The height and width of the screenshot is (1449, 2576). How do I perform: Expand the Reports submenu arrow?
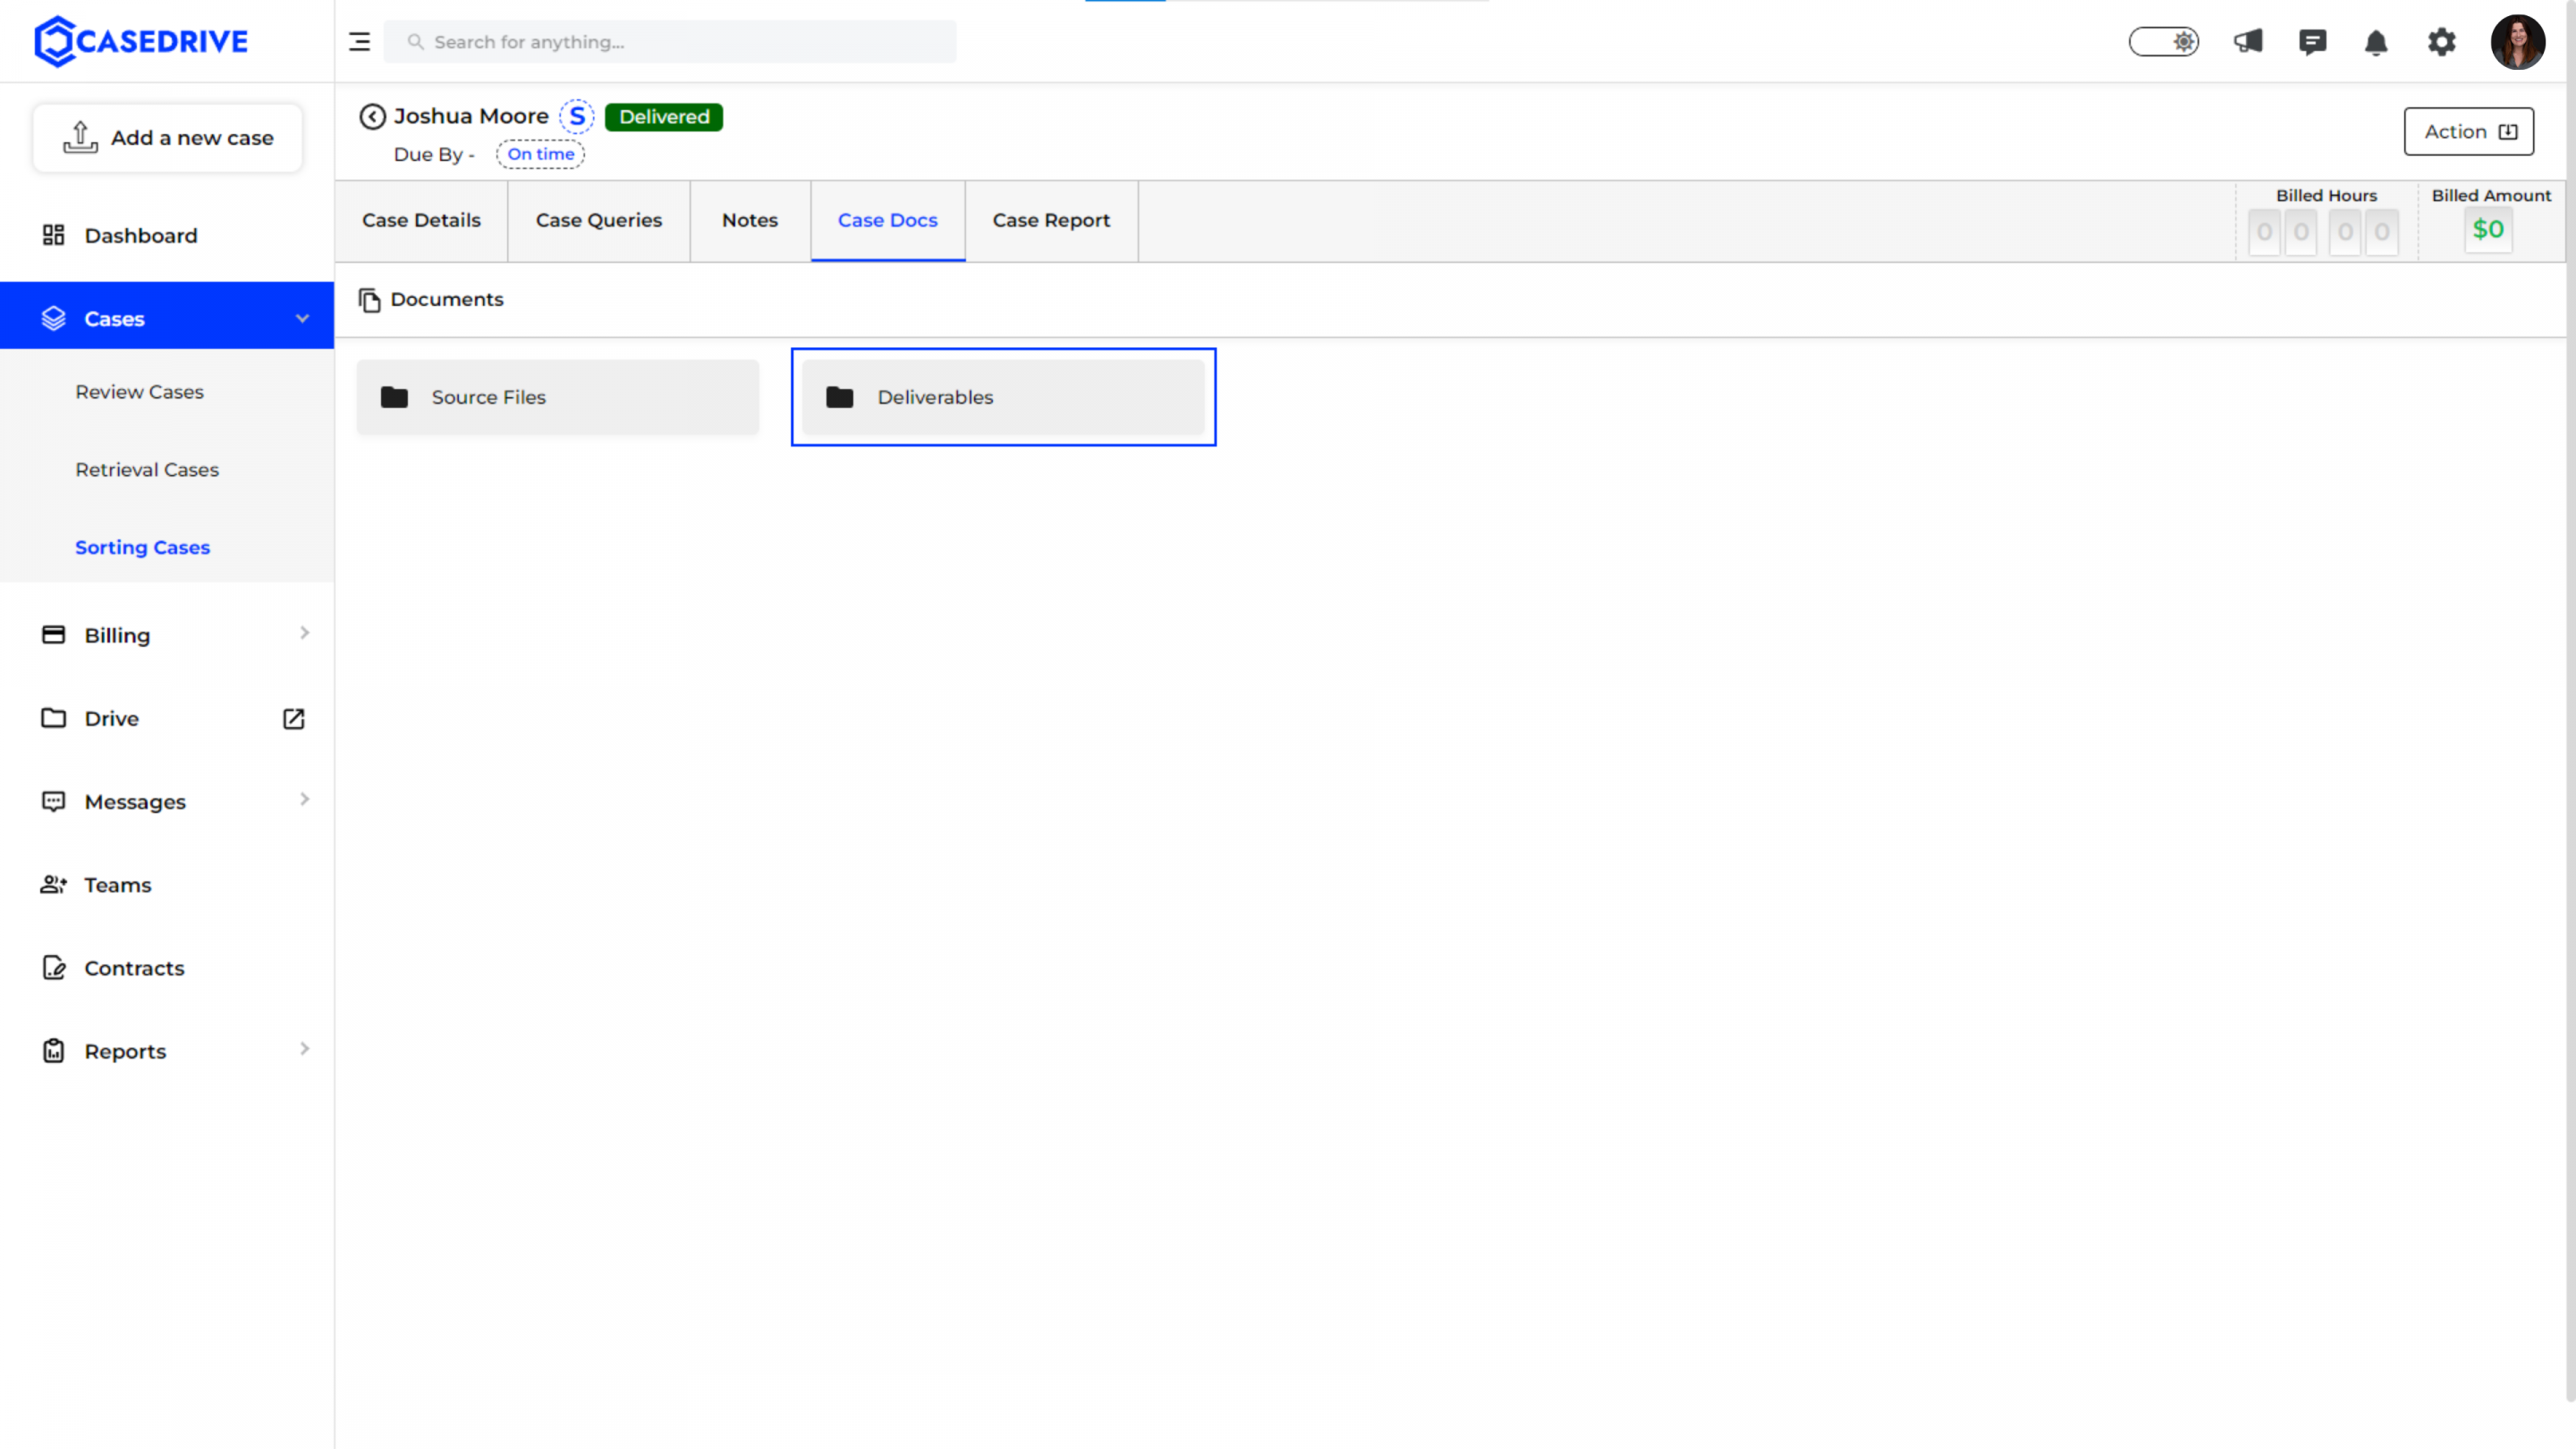click(x=305, y=1049)
